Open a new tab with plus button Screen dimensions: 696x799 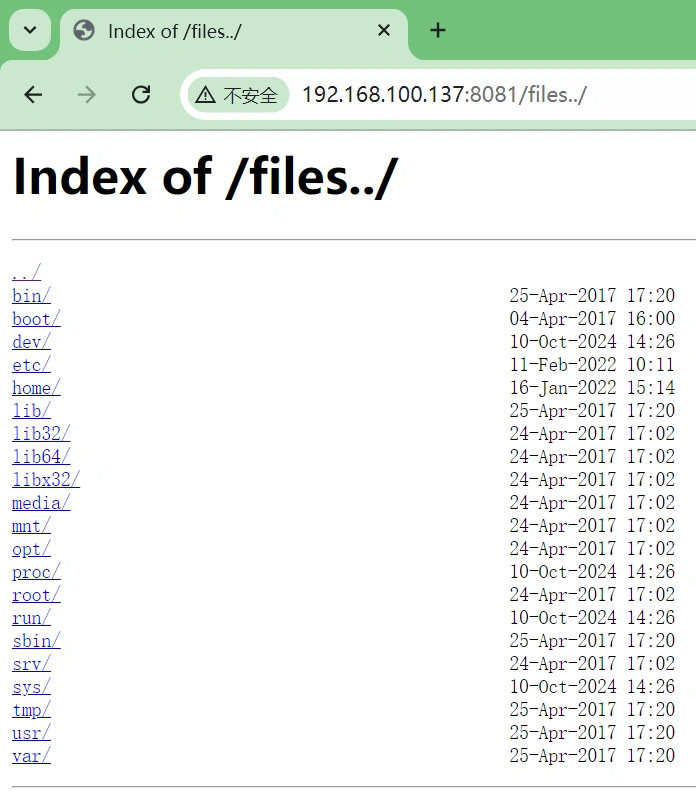tap(437, 31)
